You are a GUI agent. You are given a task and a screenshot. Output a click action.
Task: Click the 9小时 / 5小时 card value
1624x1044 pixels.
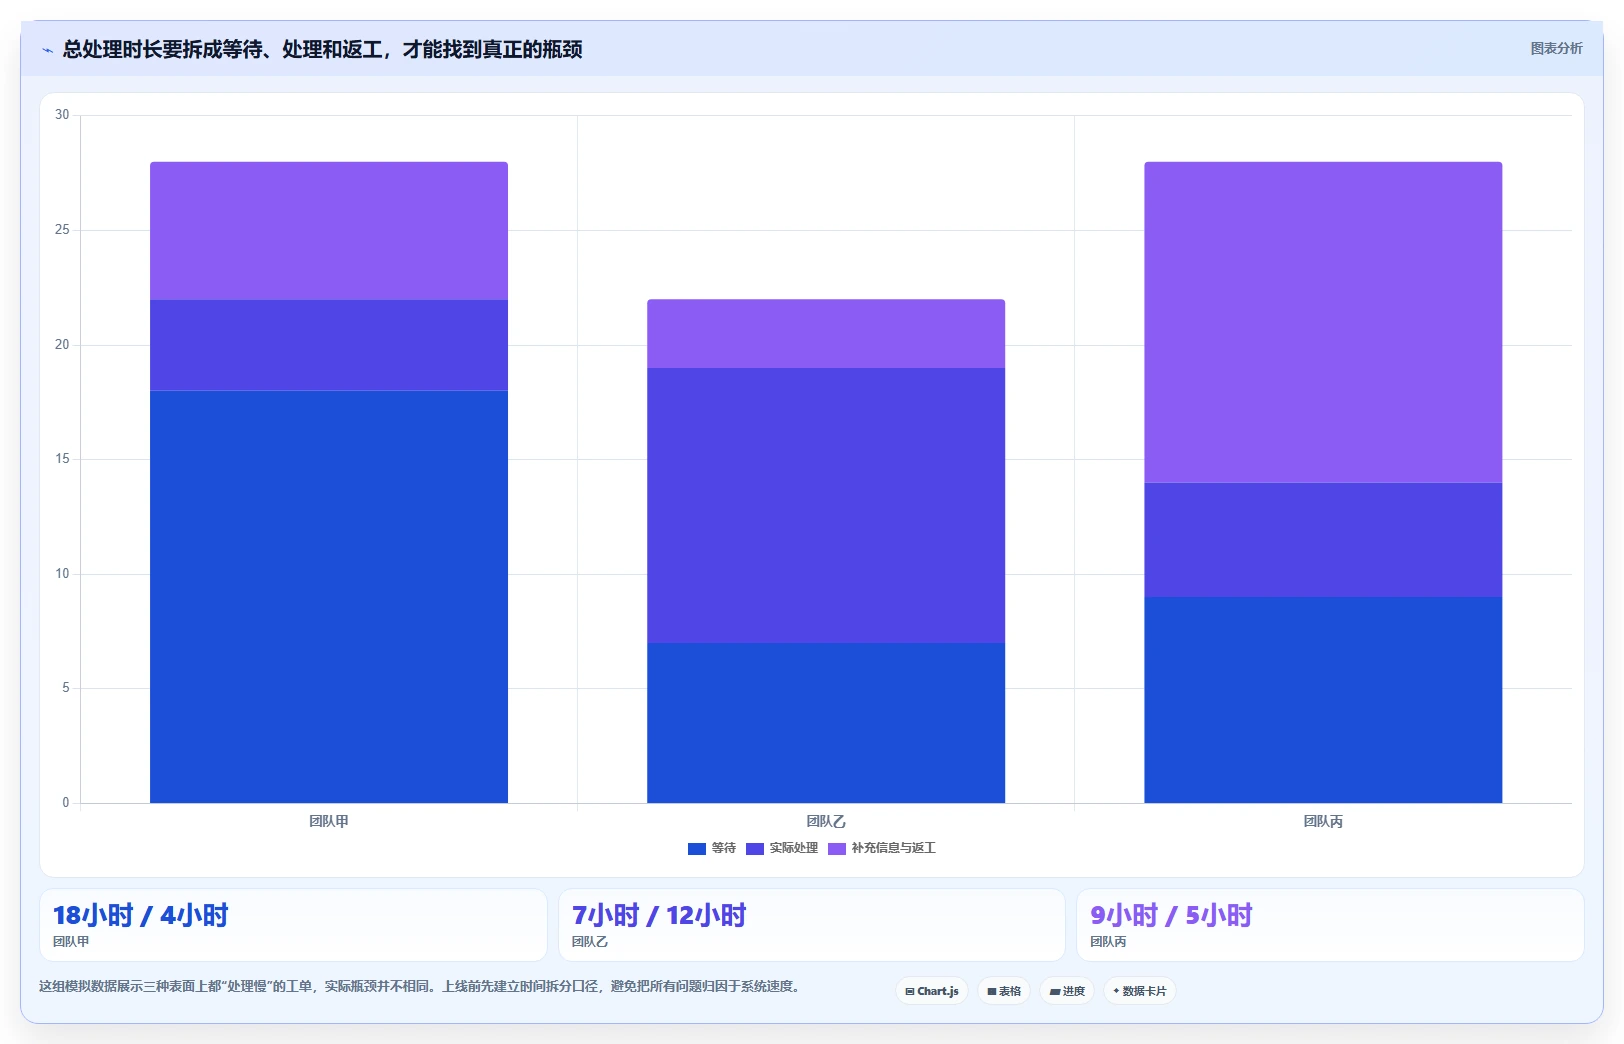(1171, 915)
